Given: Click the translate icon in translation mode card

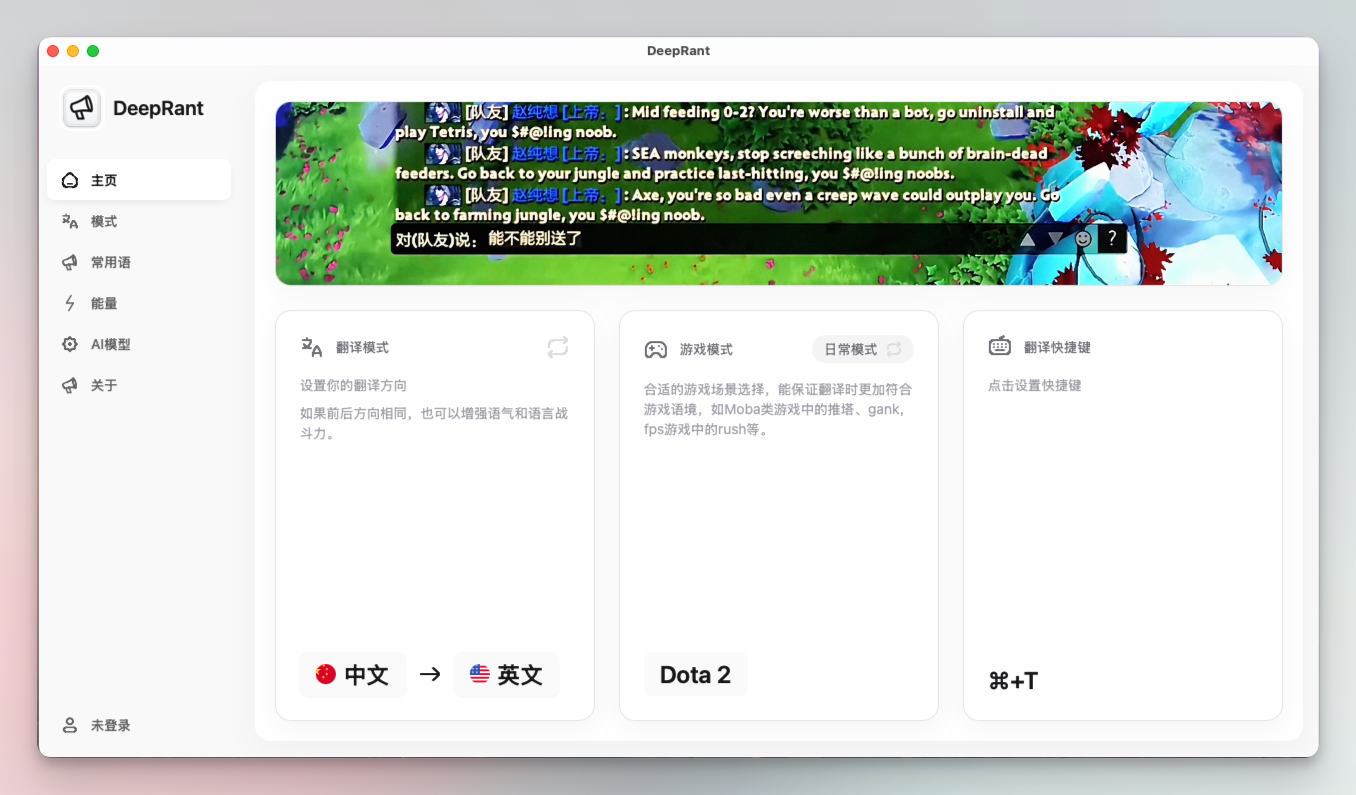Looking at the screenshot, I should click(312, 347).
